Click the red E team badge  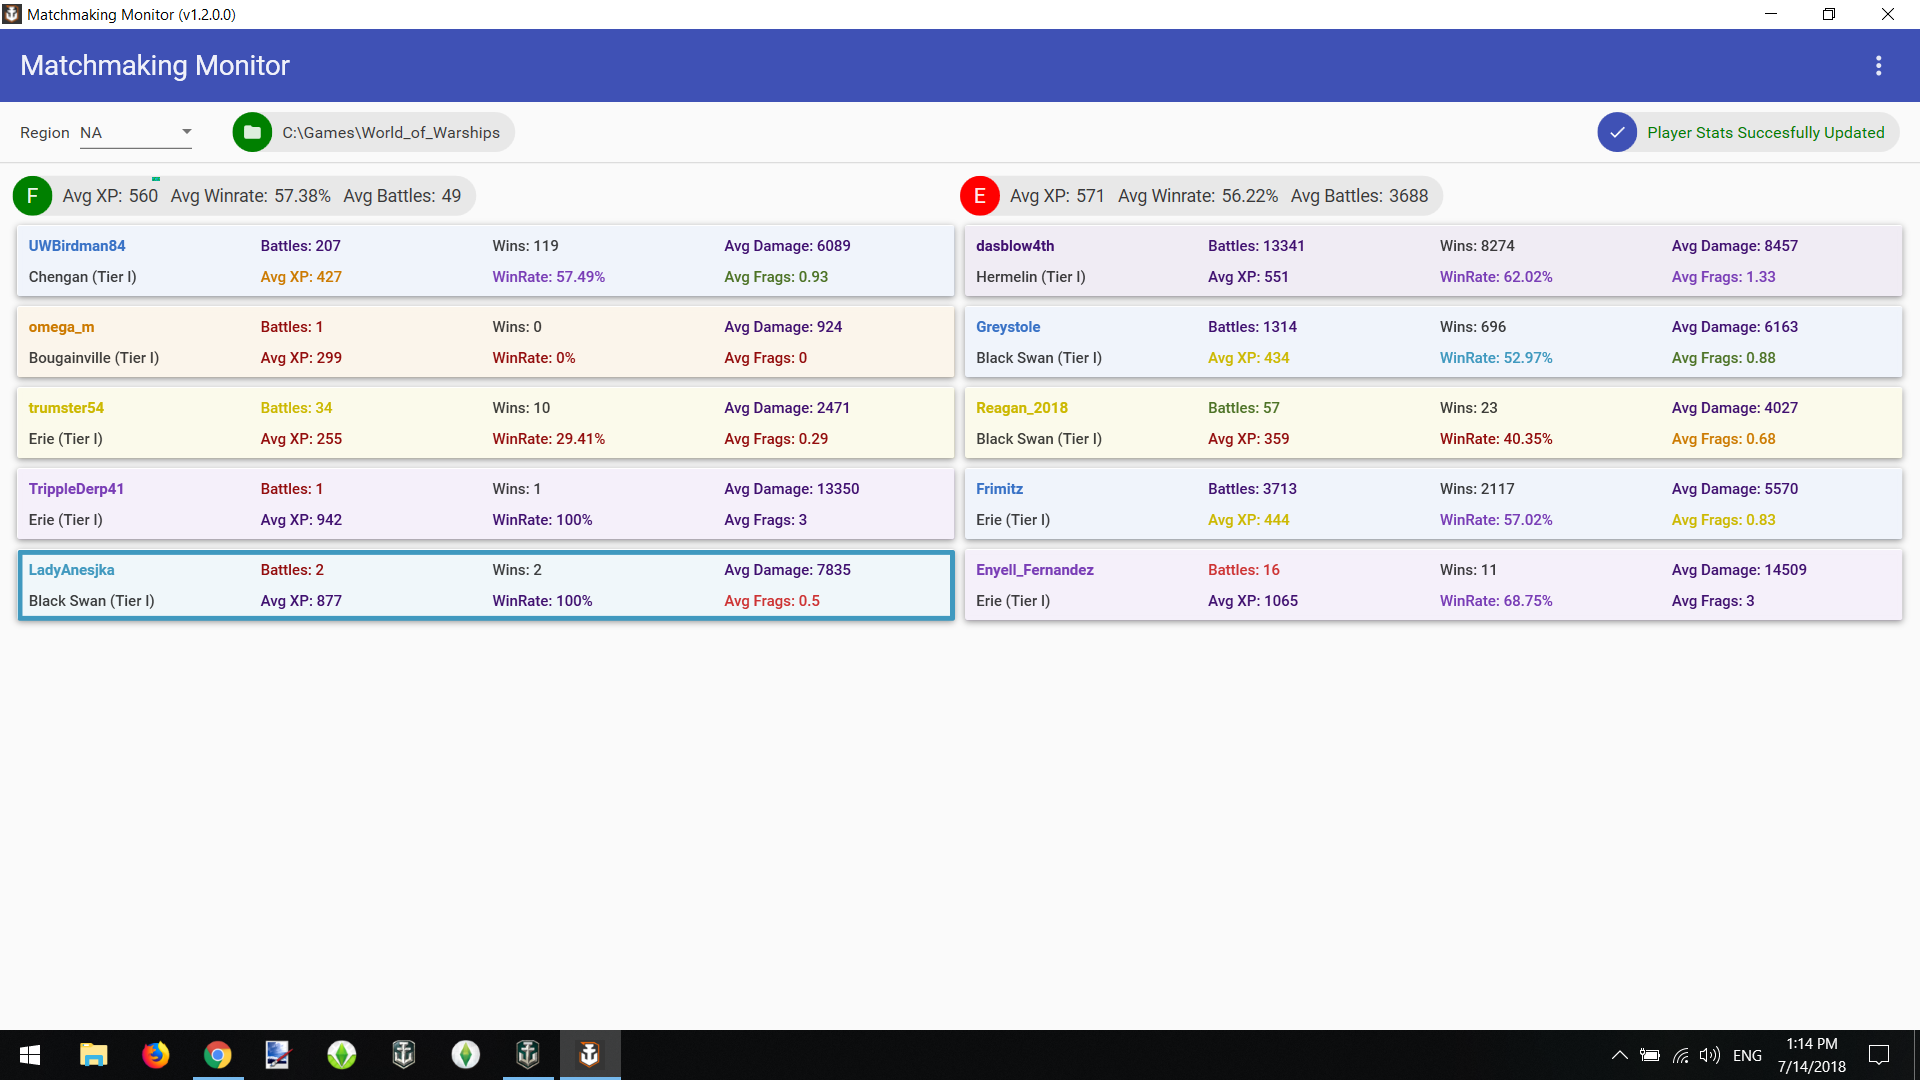pyautogui.click(x=979, y=196)
